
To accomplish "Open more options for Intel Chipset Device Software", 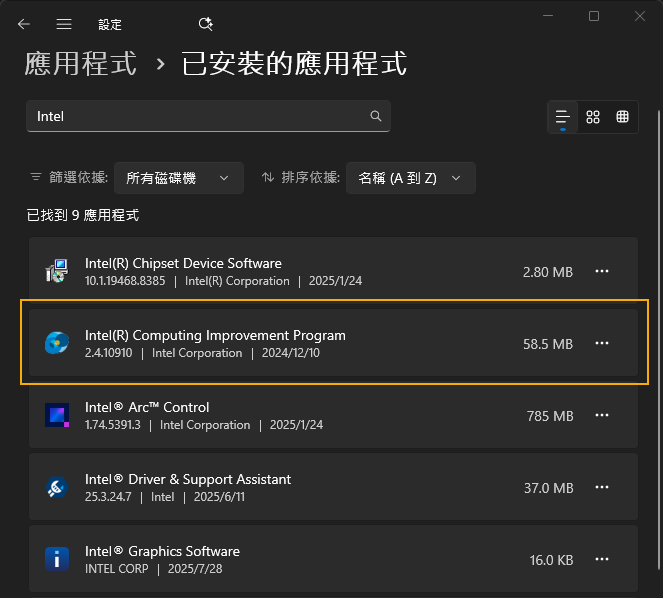I will click(x=602, y=271).
